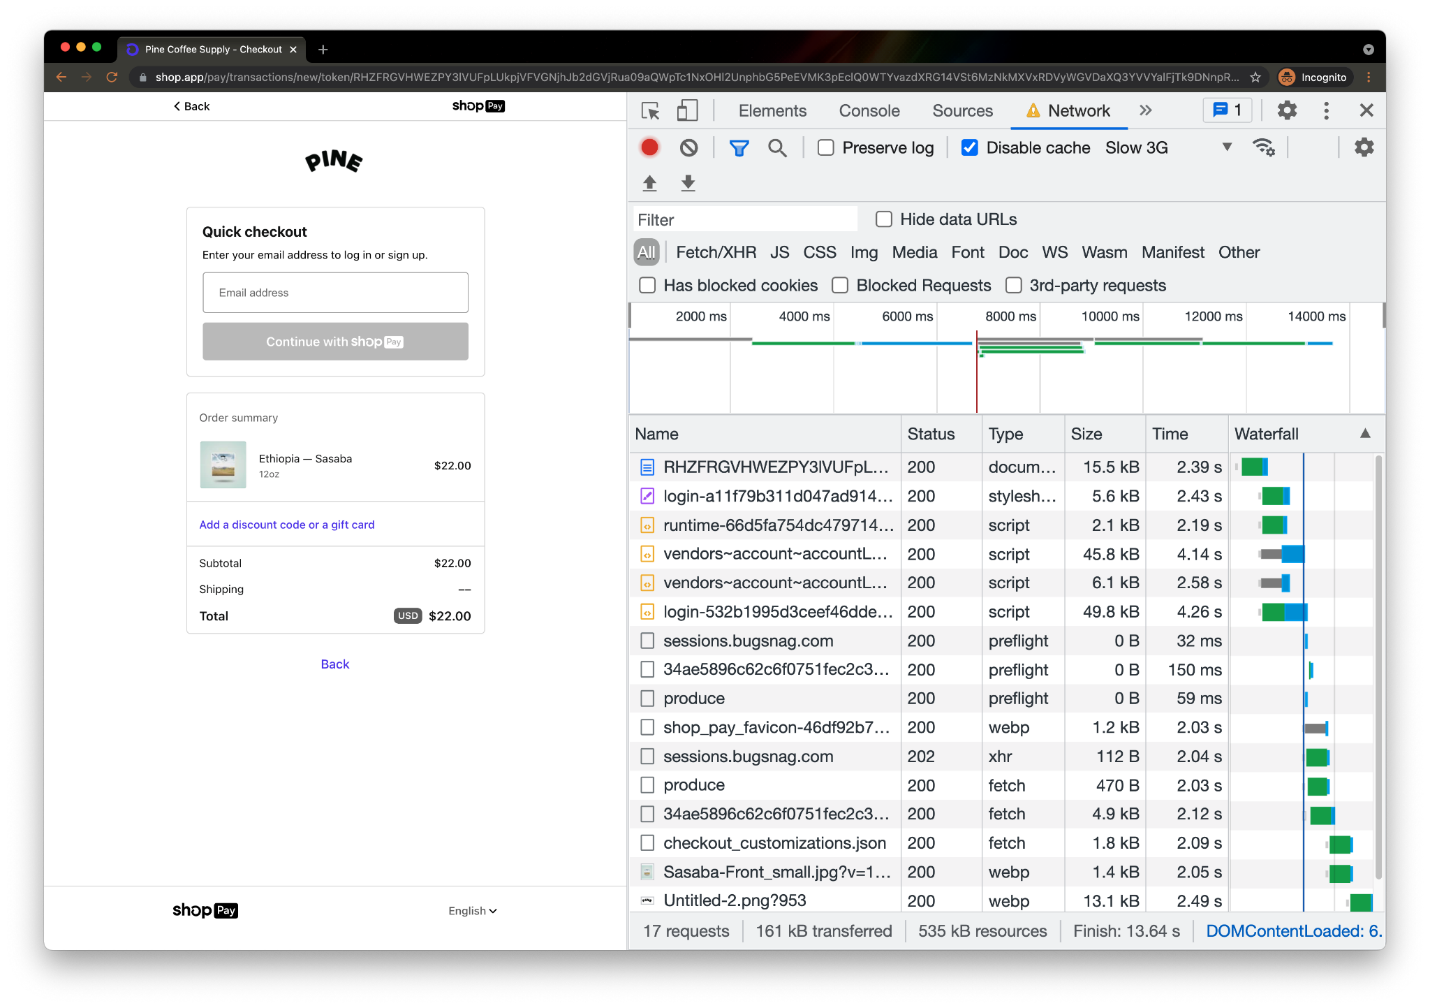The height and width of the screenshot is (1008, 1430).
Task: Open Chrome's three-dot menu
Action: [1368, 77]
